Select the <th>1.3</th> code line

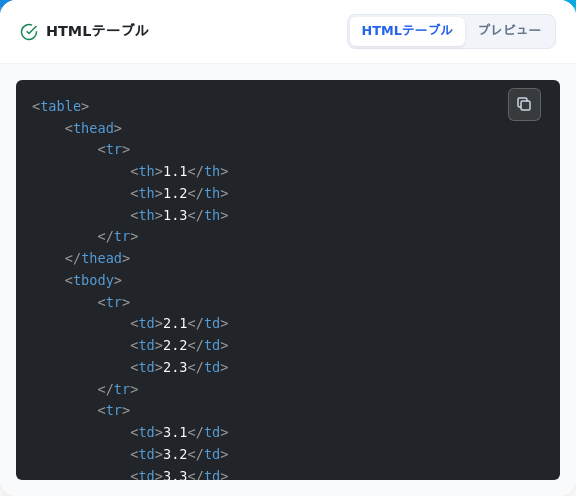(179, 215)
